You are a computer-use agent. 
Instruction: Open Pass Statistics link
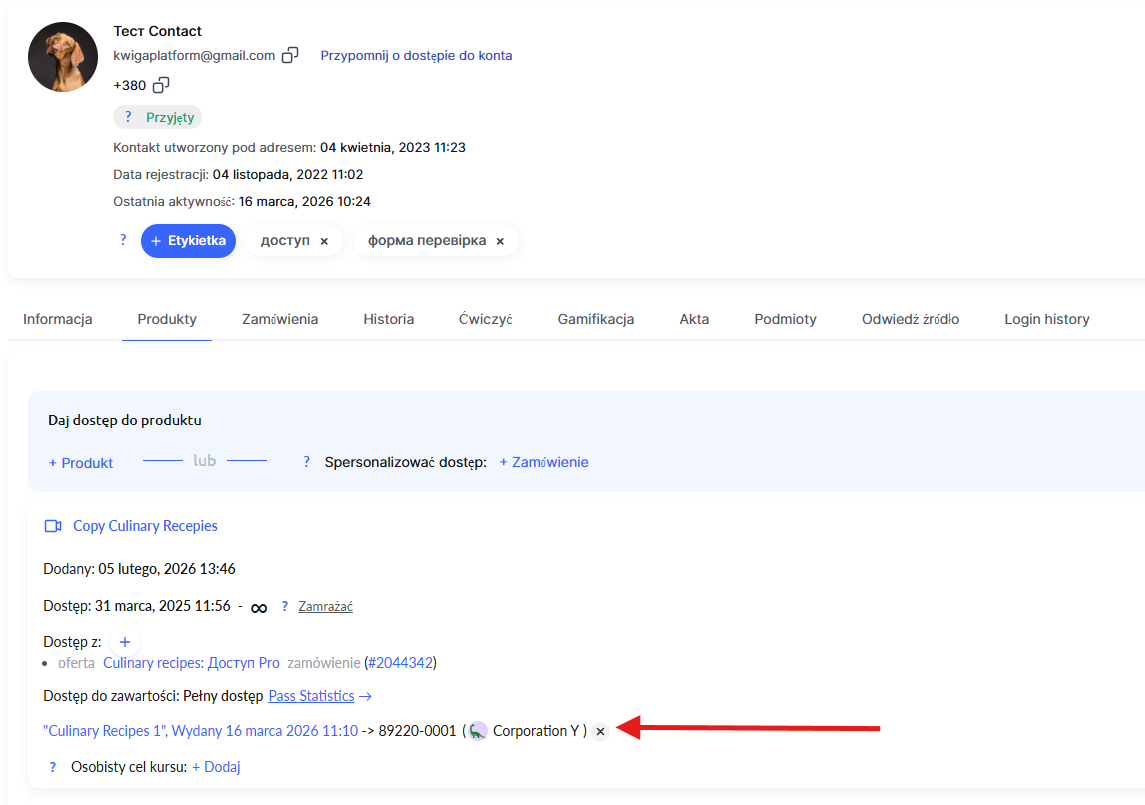click(x=312, y=696)
